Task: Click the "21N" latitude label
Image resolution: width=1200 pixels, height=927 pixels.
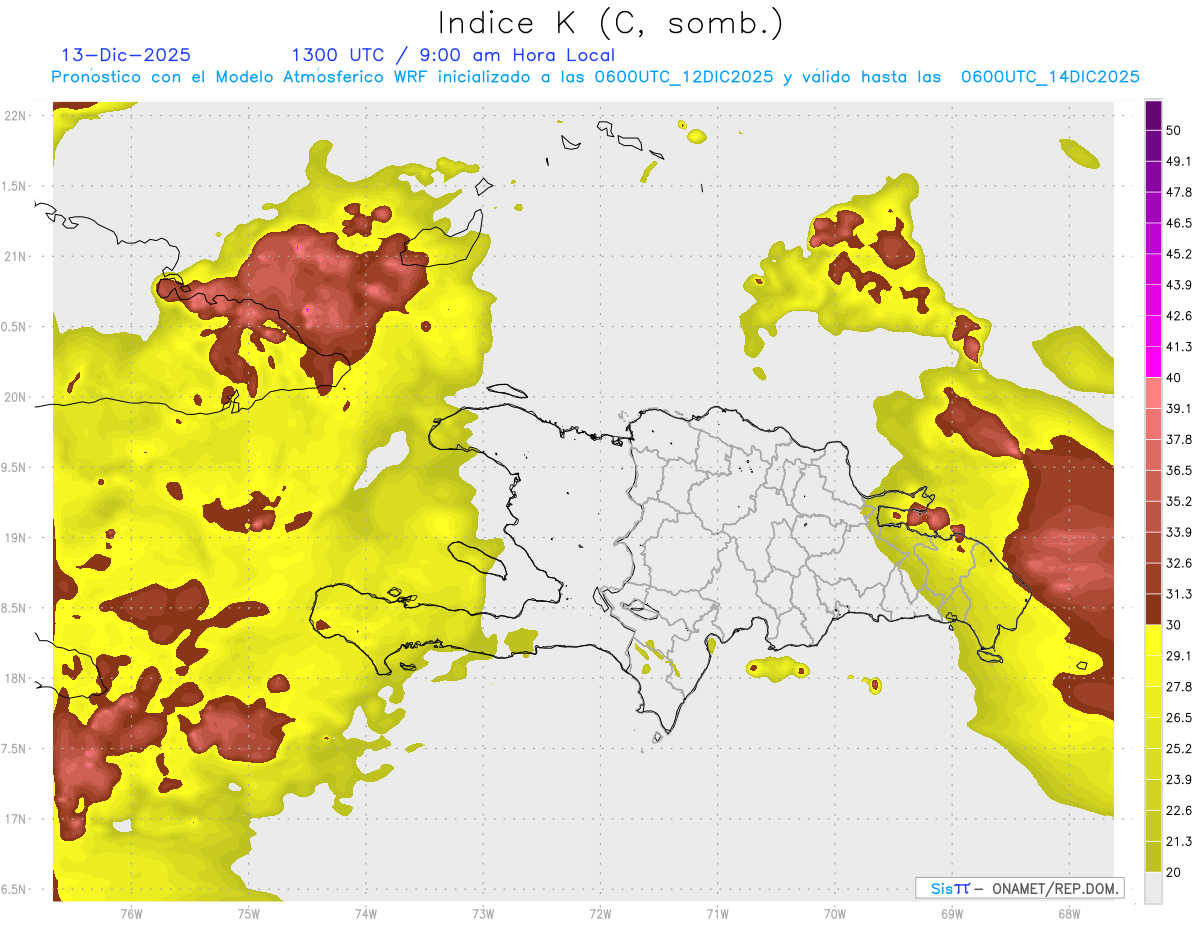Action: tap(17, 256)
